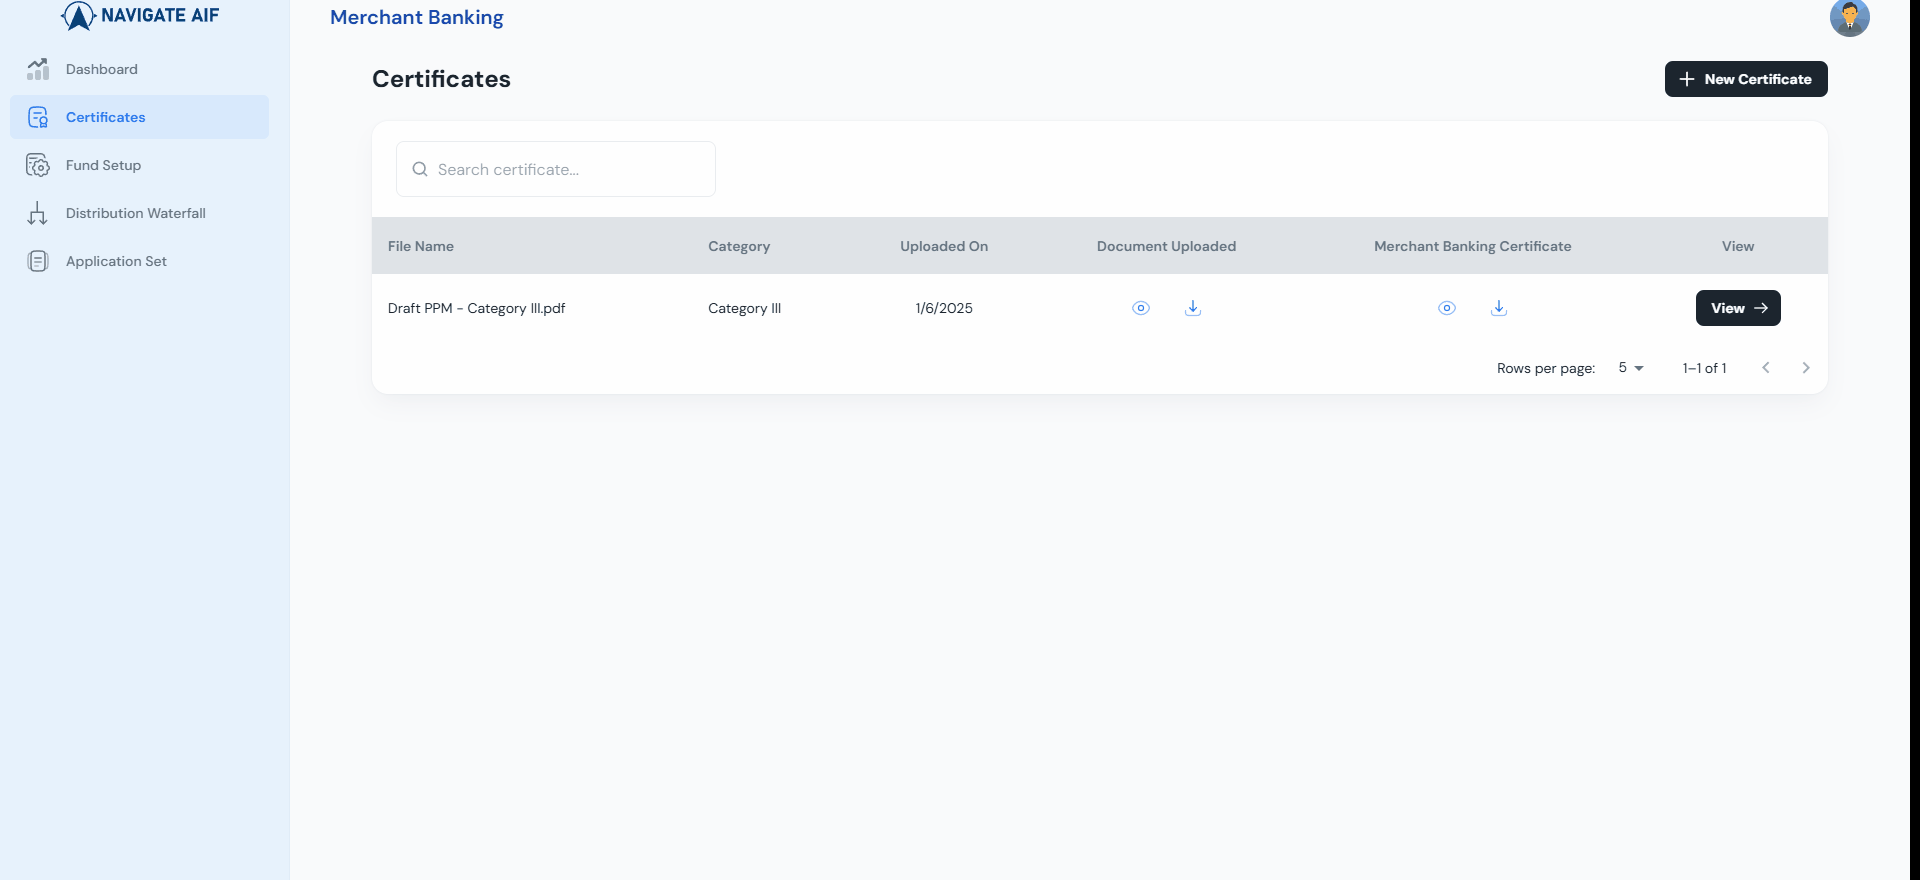Click the search magnifier icon
The height and width of the screenshot is (880, 1920).
tap(420, 169)
